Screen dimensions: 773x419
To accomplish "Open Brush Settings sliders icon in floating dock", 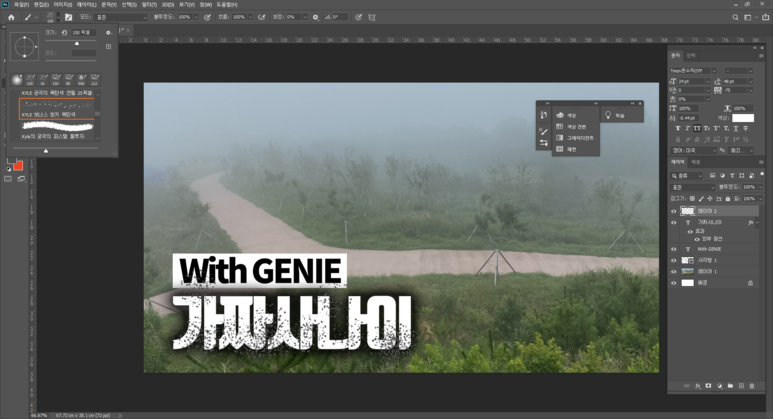I will click(x=543, y=143).
